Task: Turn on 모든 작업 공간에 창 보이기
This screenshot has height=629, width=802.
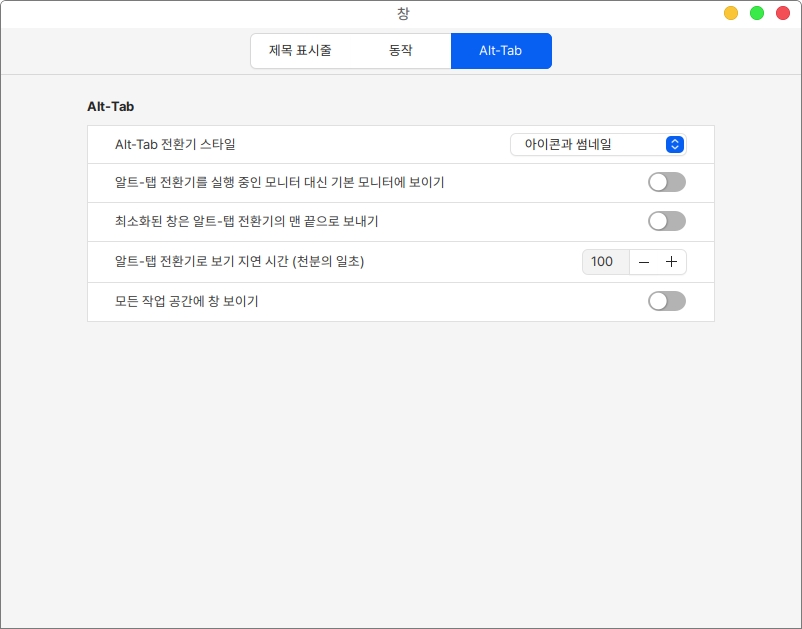Action: 666,301
